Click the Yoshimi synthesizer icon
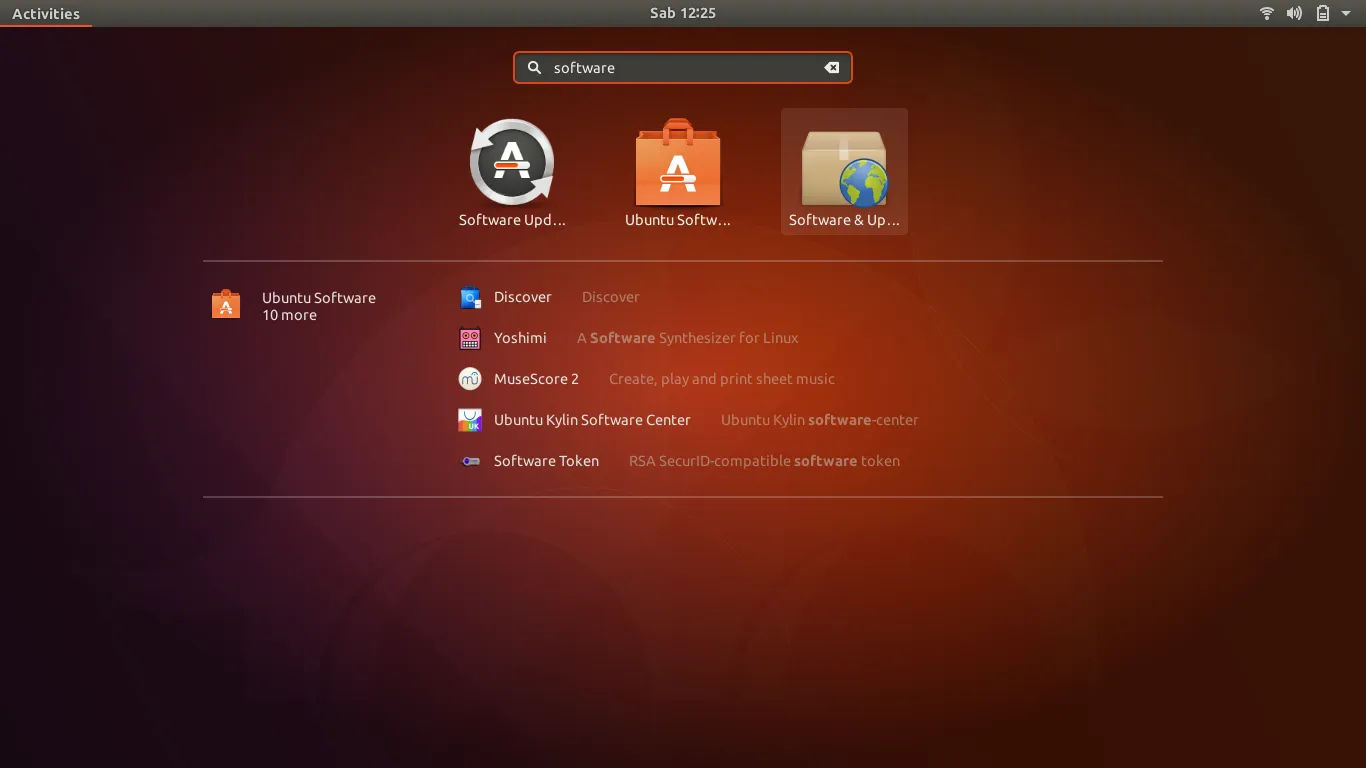The width and height of the screenshot is (1366, 768). tap(470, 338)
